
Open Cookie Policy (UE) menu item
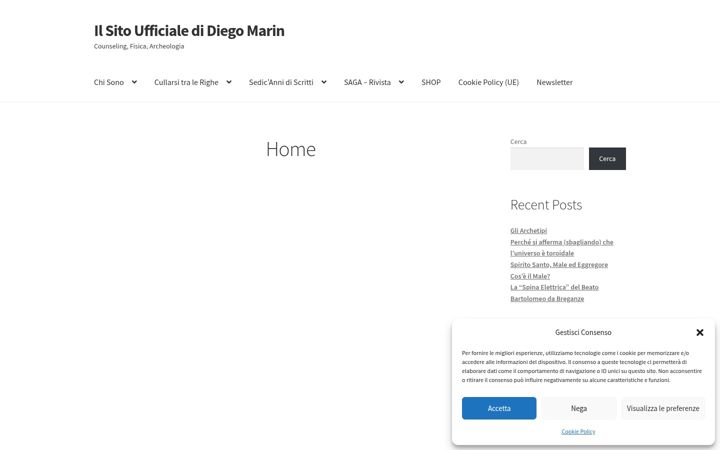tap(489, 82)
